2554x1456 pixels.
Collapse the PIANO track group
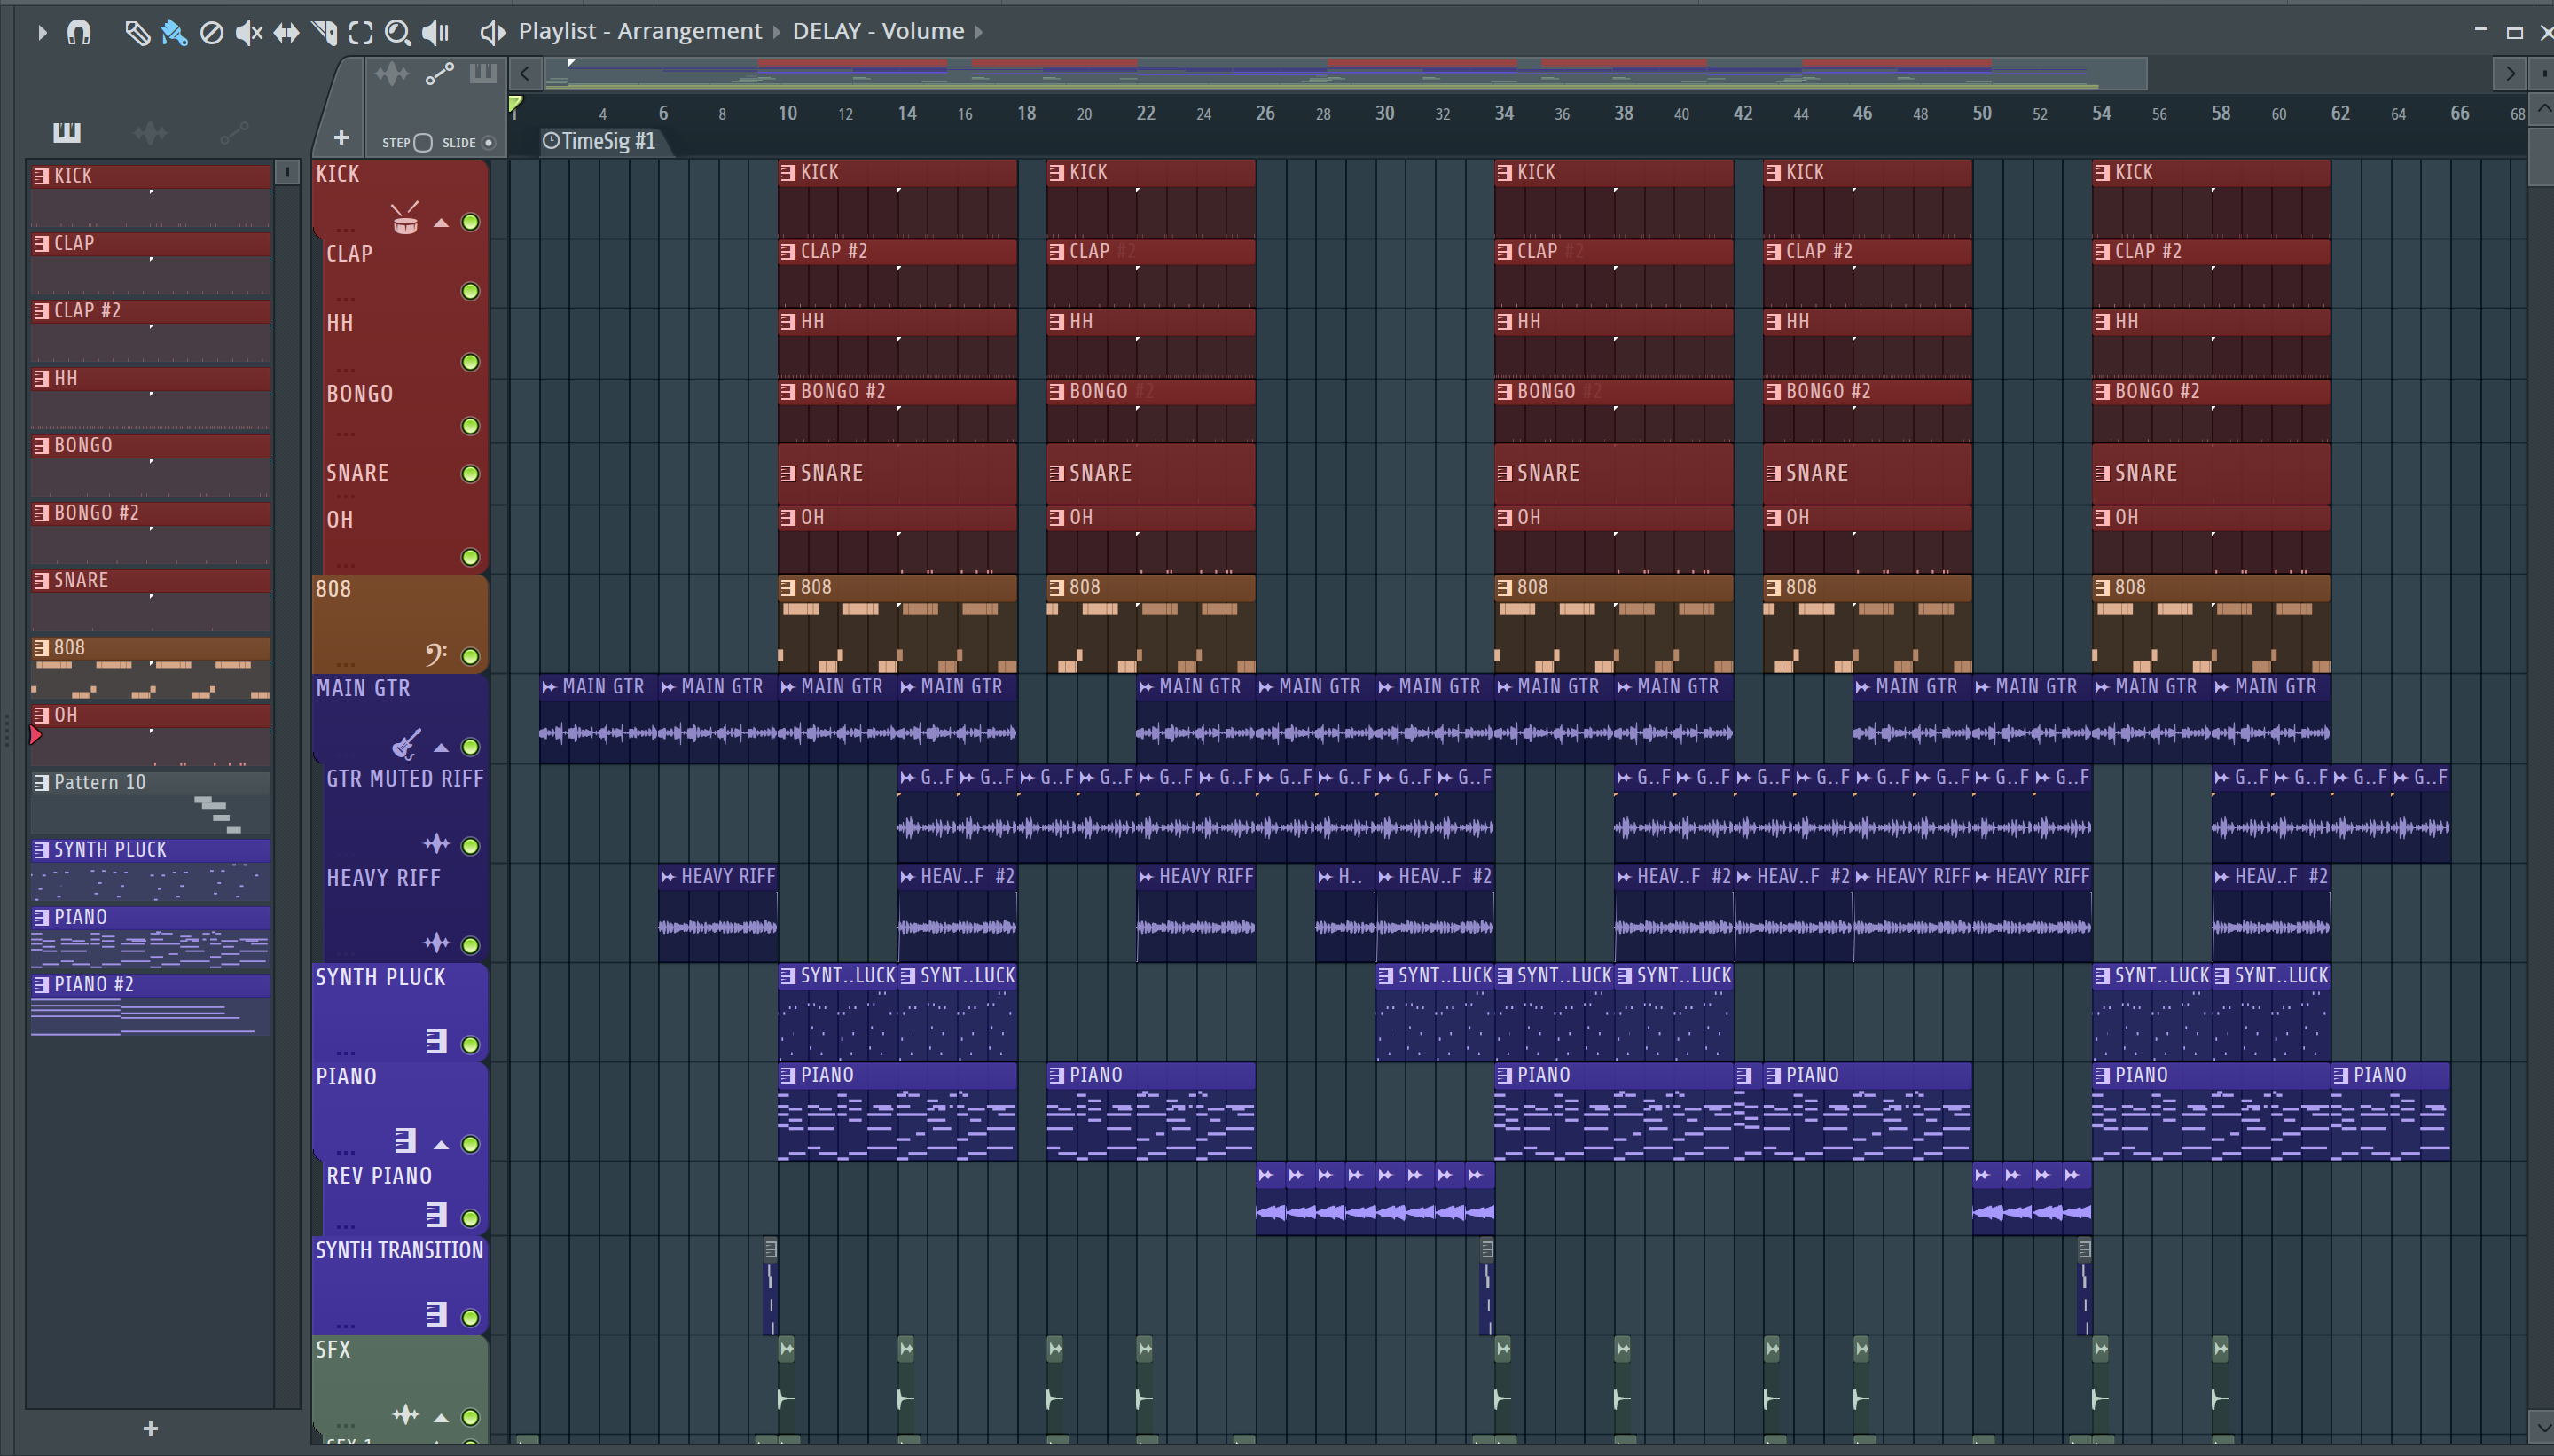pos(441,1144)
